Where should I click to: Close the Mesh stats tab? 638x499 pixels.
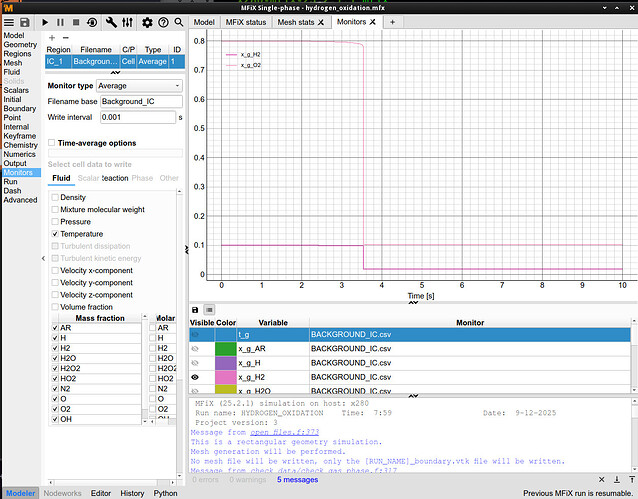[321, 22]
